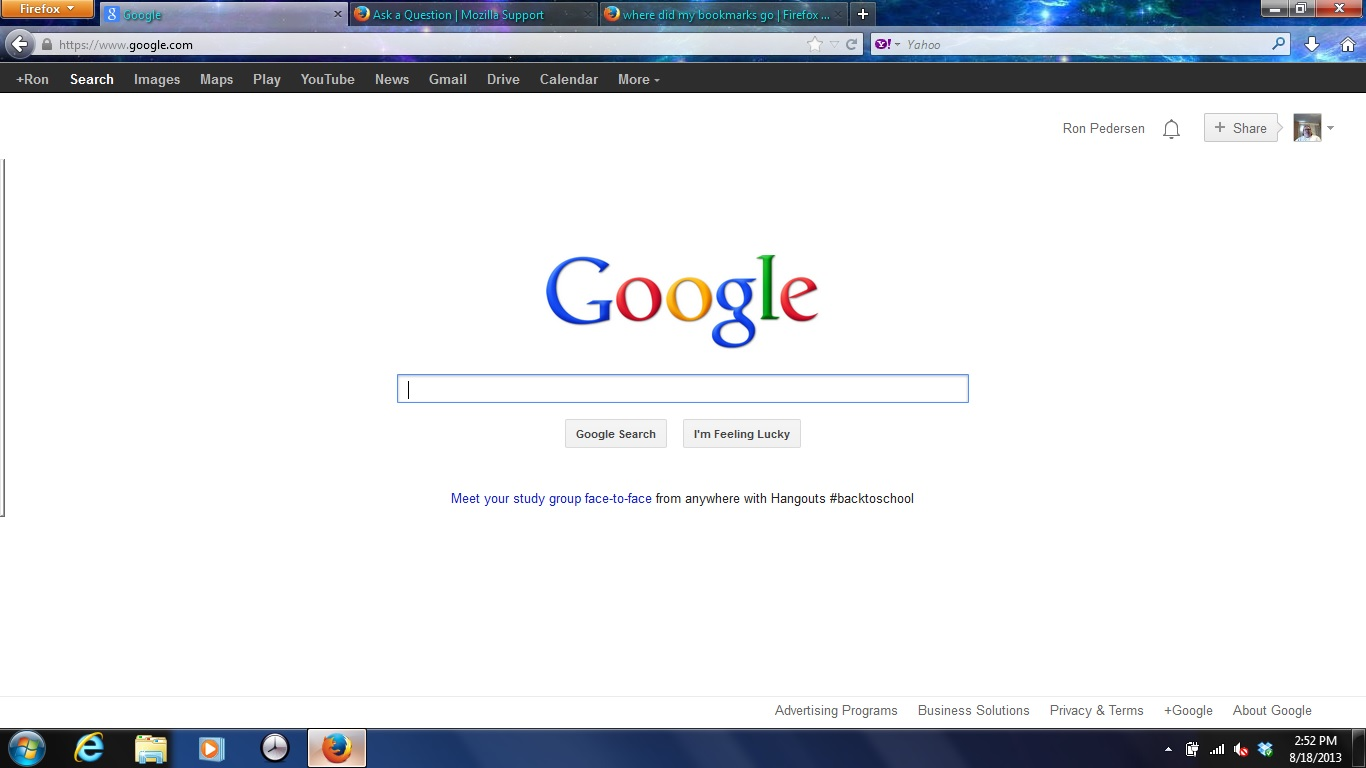Open the profile picture account menu
The image size is (1366, 768).
(x=1307, y=128)
